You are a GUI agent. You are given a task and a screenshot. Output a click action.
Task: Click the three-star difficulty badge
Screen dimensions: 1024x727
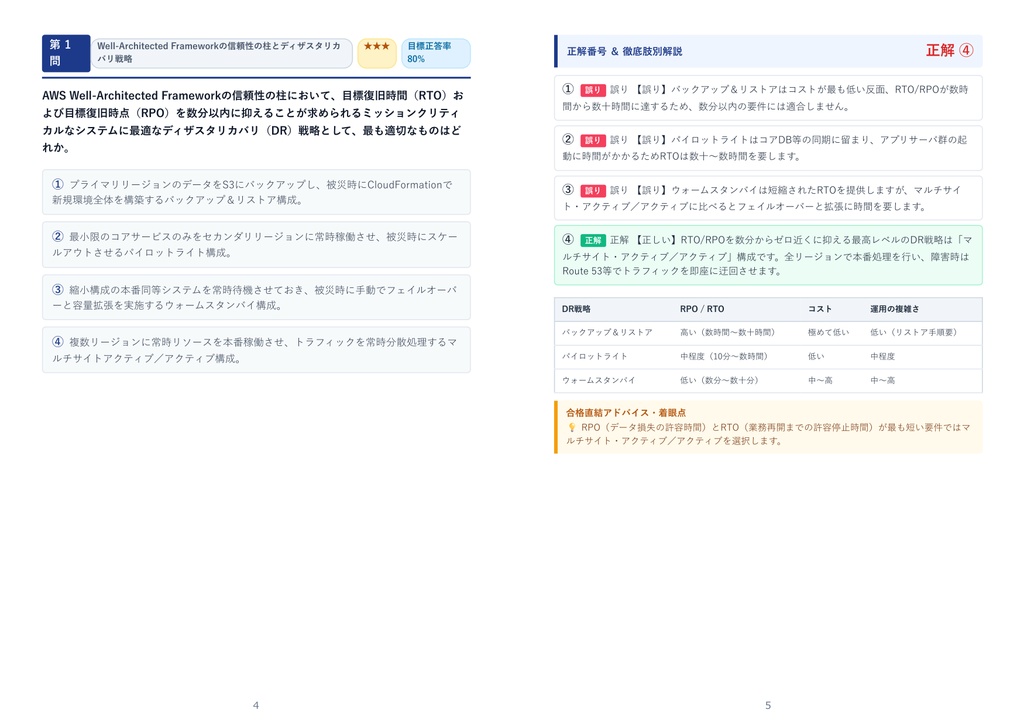[x=377, y=53]
